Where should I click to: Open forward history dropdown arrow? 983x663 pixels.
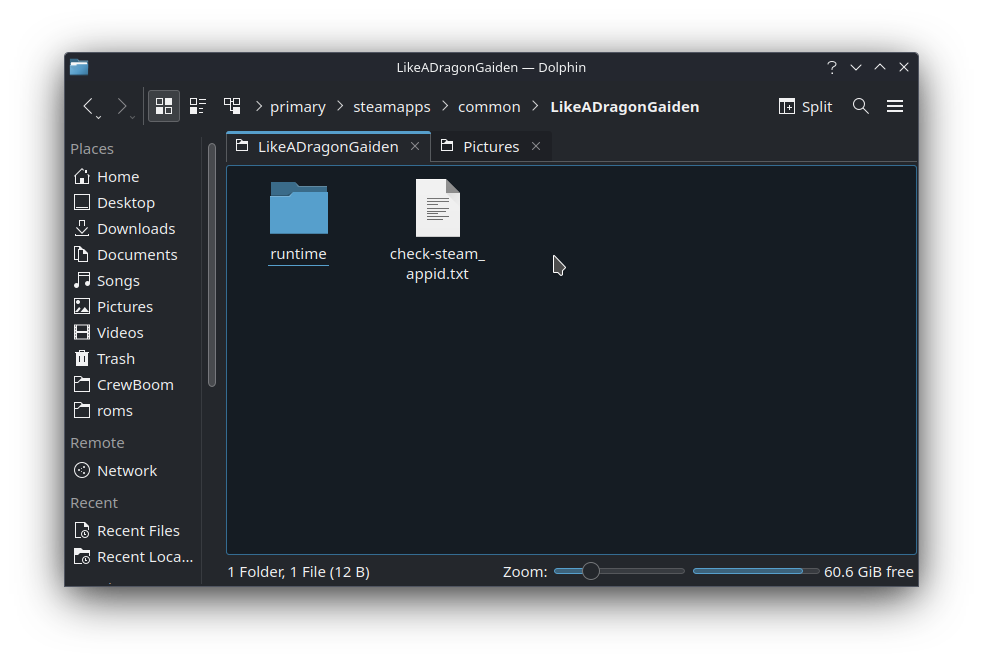pos(132,117)
